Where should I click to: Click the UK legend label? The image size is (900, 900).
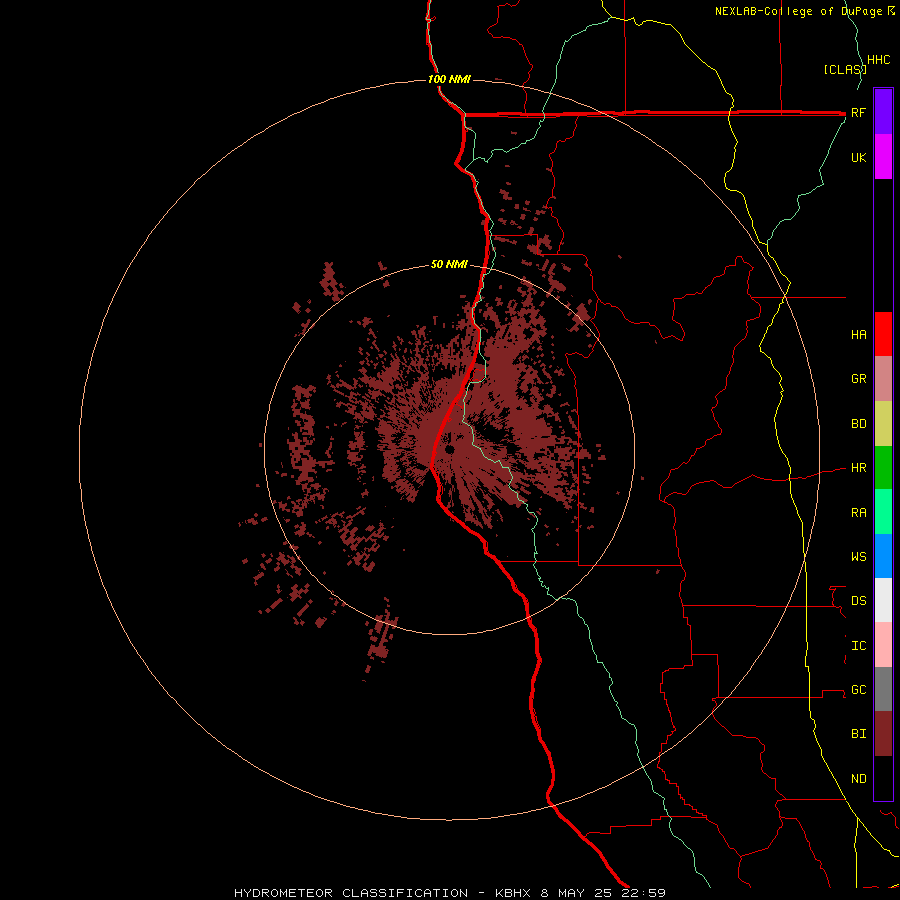[x=858, y=157]
